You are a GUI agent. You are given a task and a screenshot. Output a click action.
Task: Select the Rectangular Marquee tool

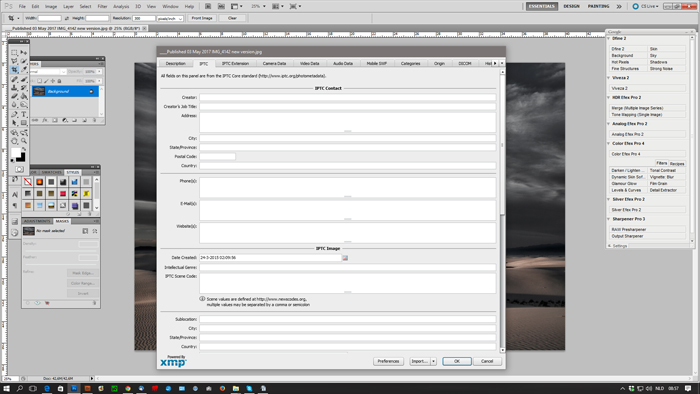[14, 53]
